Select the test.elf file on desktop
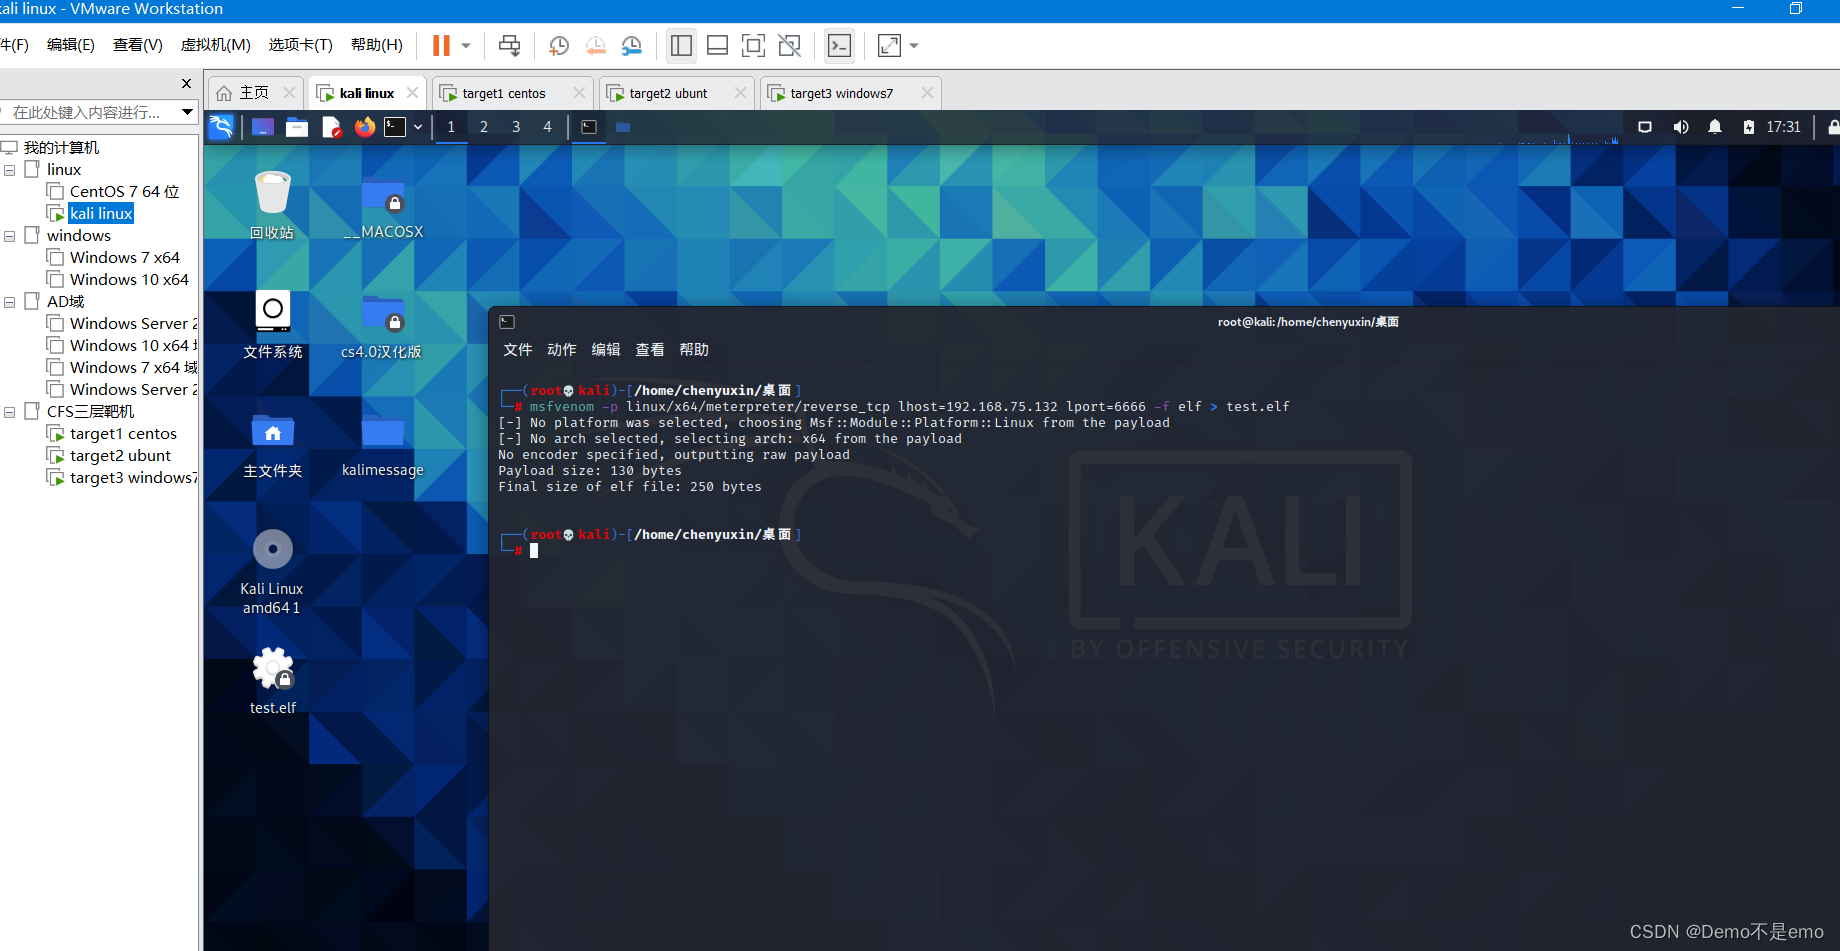The height and width of the screenshot is (951, 1840). (x=273, y=680)
